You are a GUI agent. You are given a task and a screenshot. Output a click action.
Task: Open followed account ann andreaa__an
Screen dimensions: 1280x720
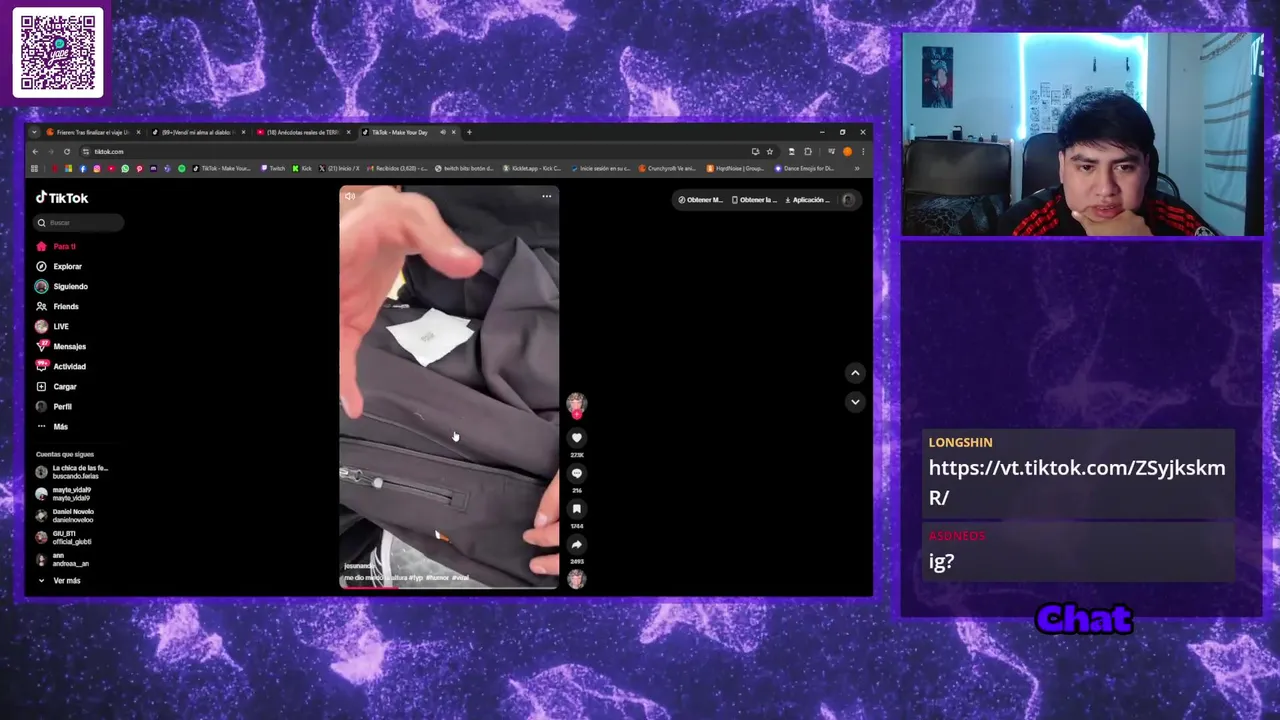tap(62, 560)
